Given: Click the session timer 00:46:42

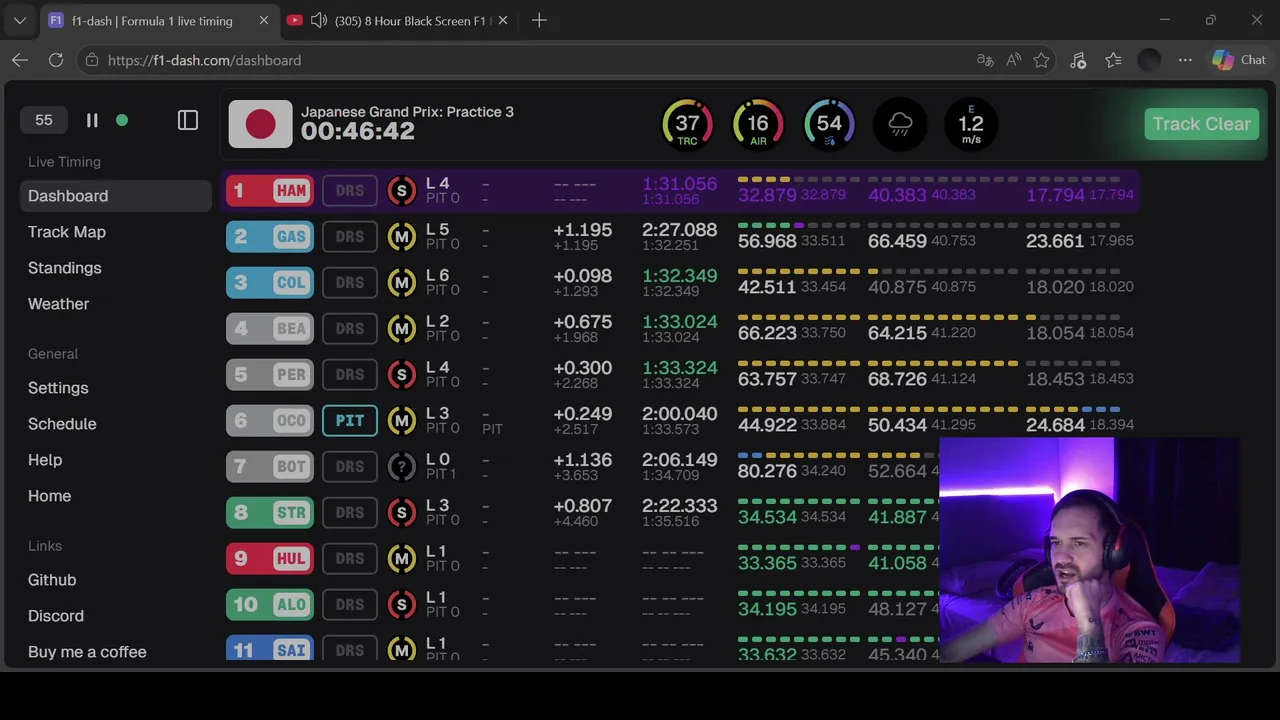Looking at the screenshot, I should (x=358, y=131).
